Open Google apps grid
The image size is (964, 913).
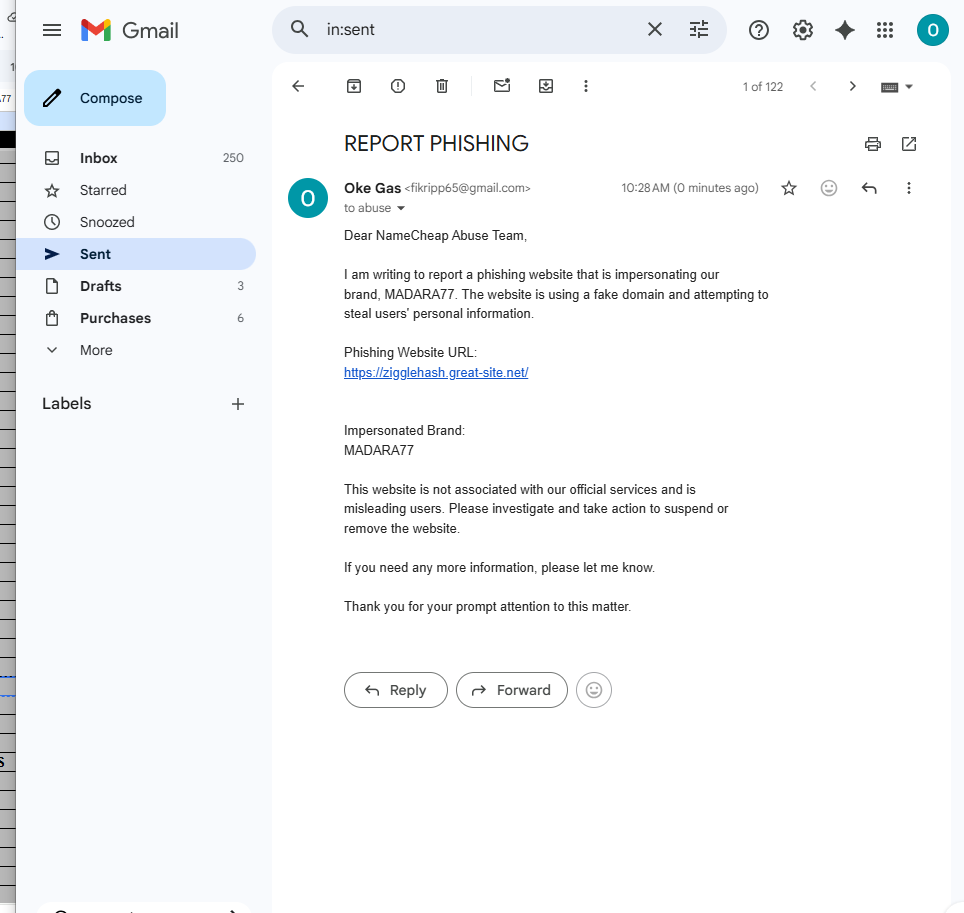pyautogui.click(x=885, y=30)
